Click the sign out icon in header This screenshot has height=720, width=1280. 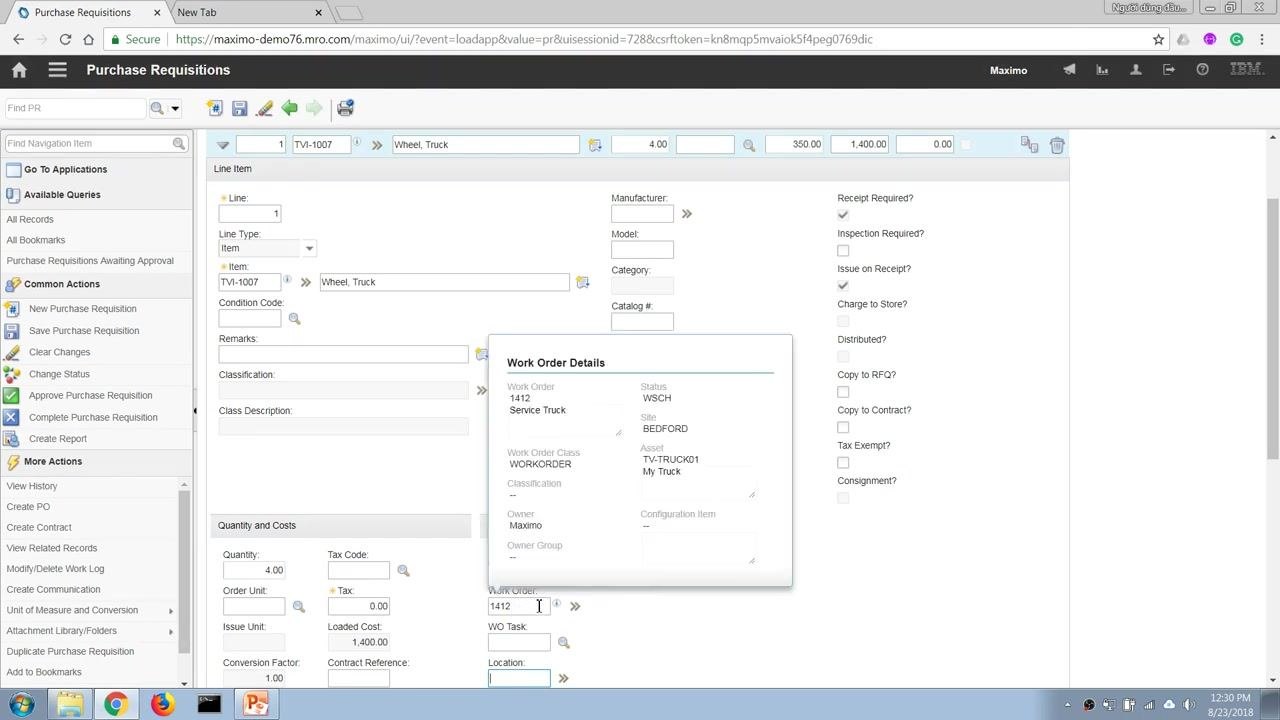1168,70
